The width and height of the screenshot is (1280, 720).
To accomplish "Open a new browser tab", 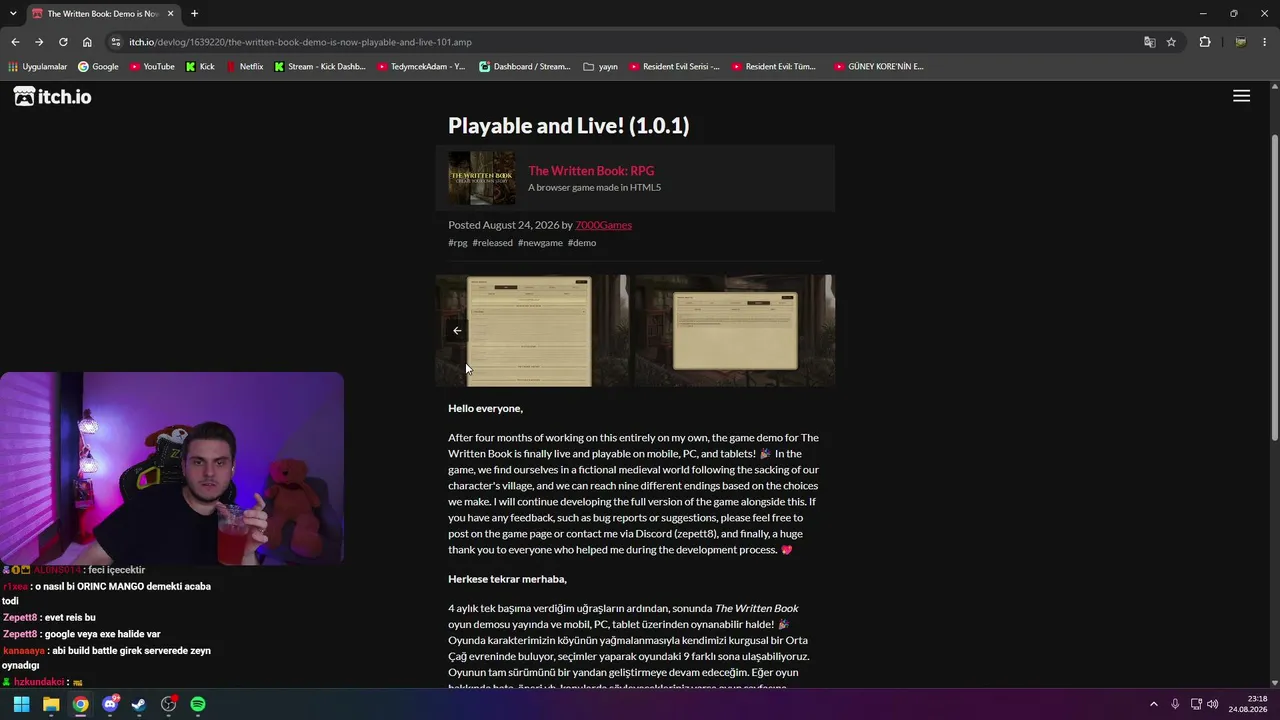I will click(194, 14).
